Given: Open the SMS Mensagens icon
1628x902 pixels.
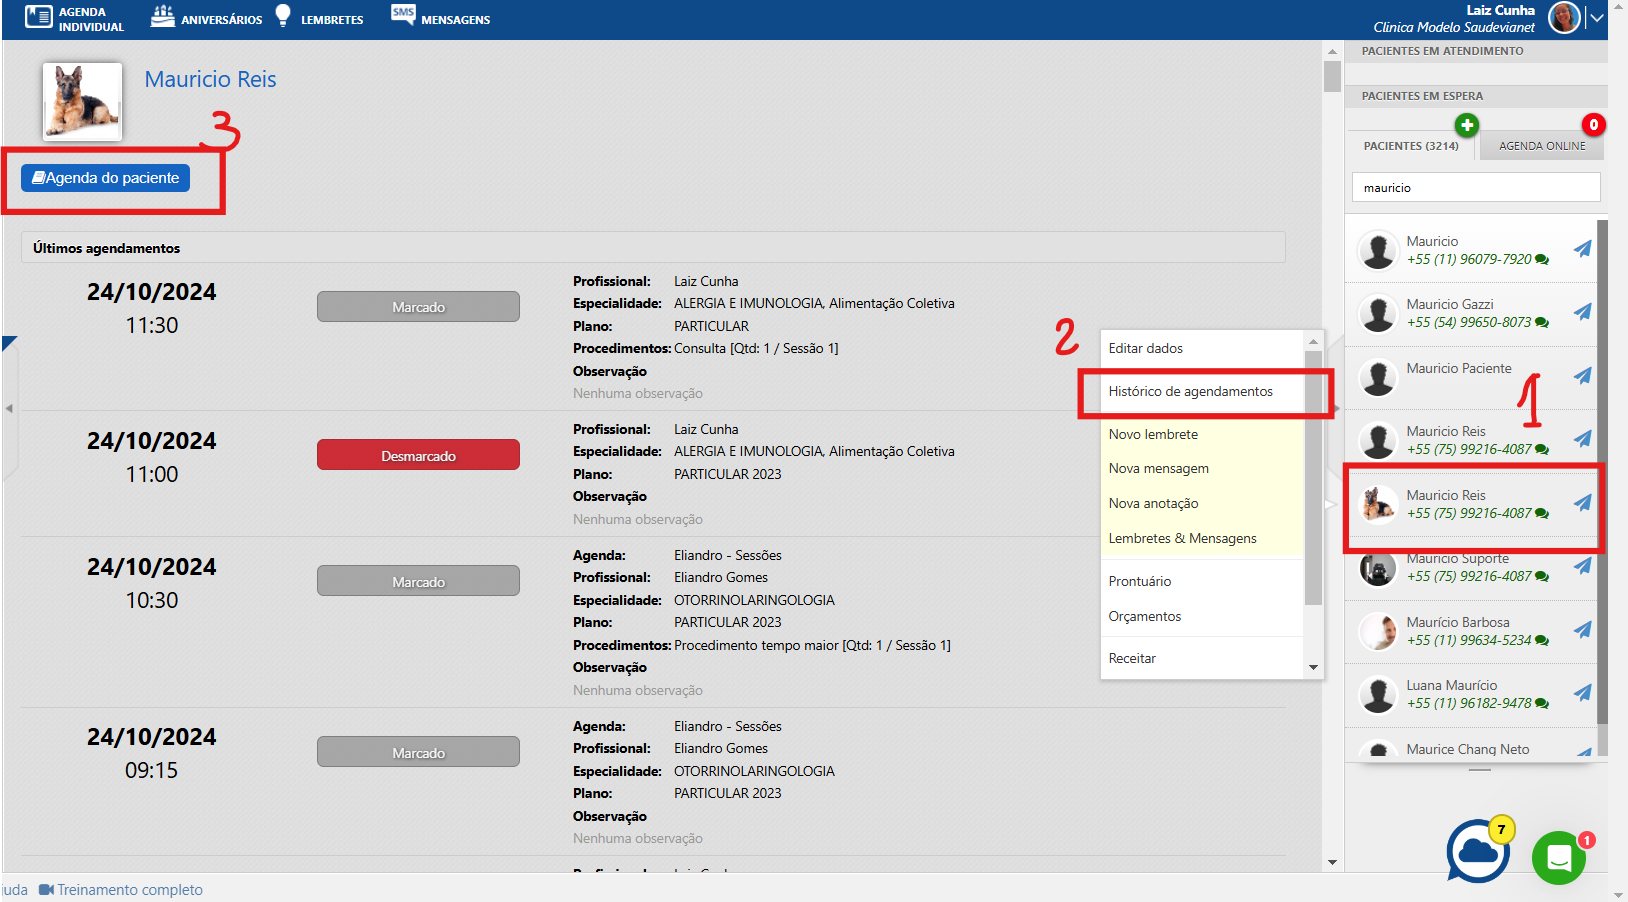Looking at the screenshot, I should tap(403, 15).
